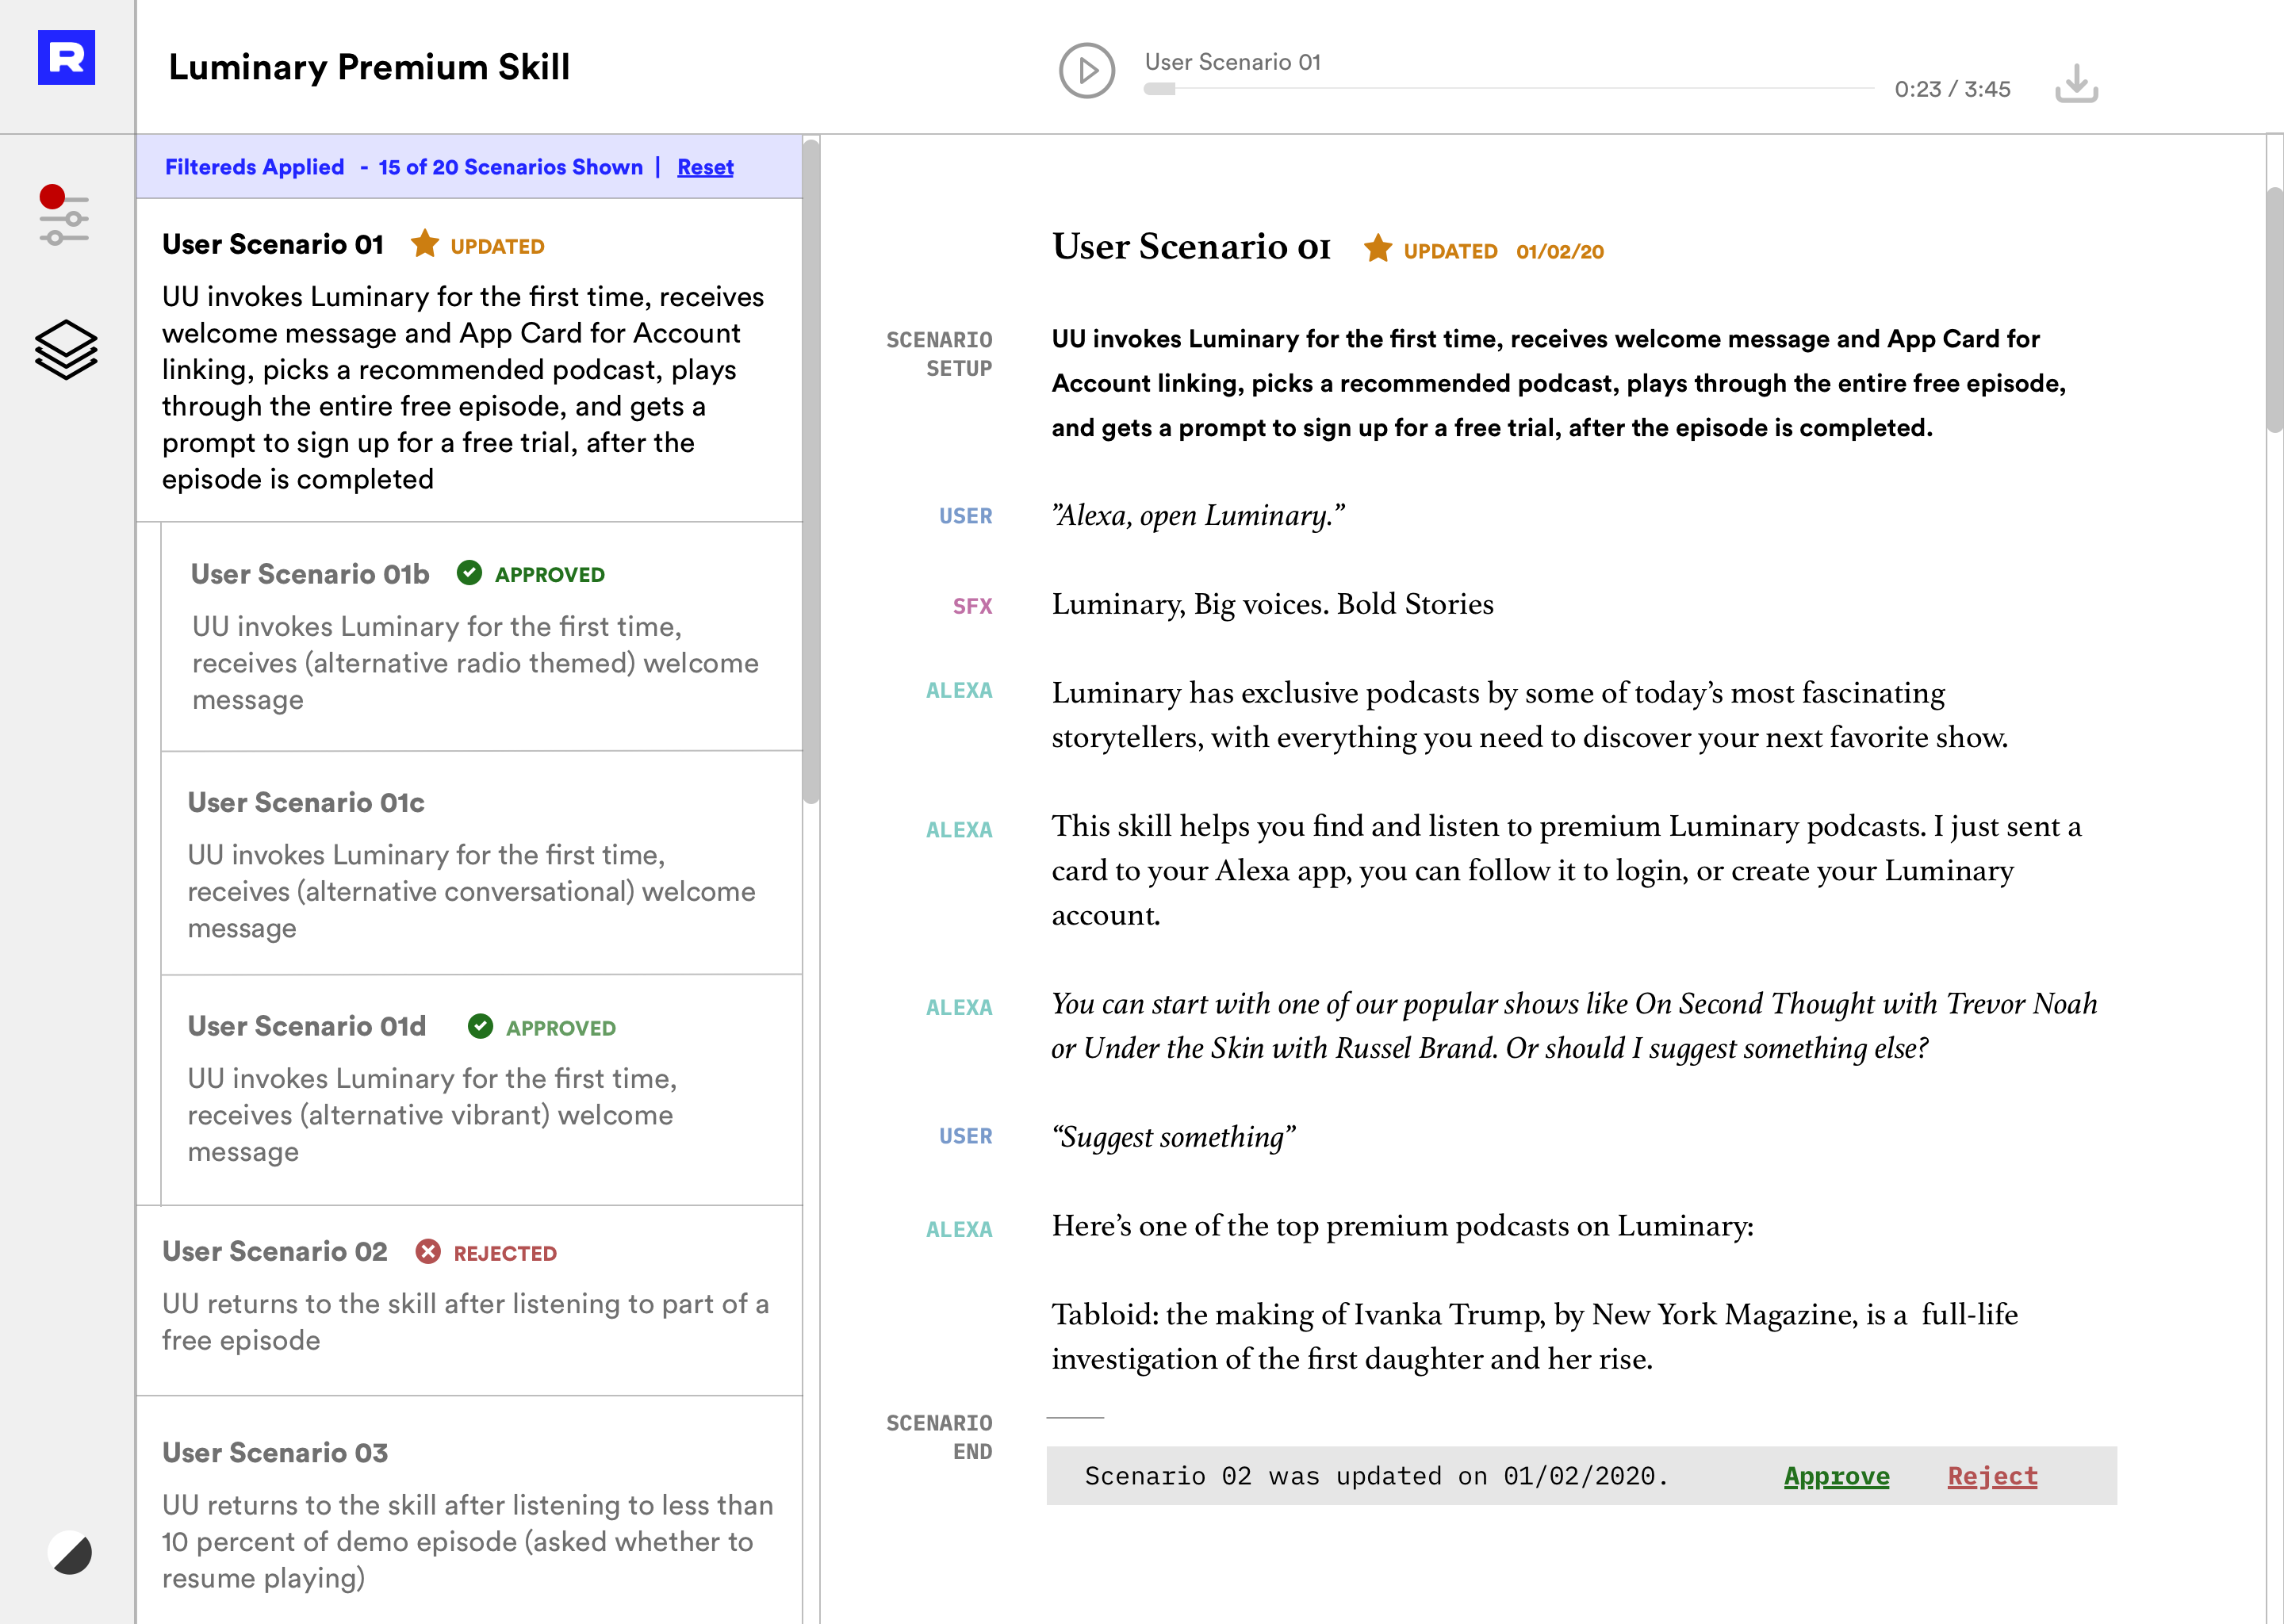This screenshot has width=2284, height=1624.
Task: Download the scenario audio file
Action: (2076, 83)
